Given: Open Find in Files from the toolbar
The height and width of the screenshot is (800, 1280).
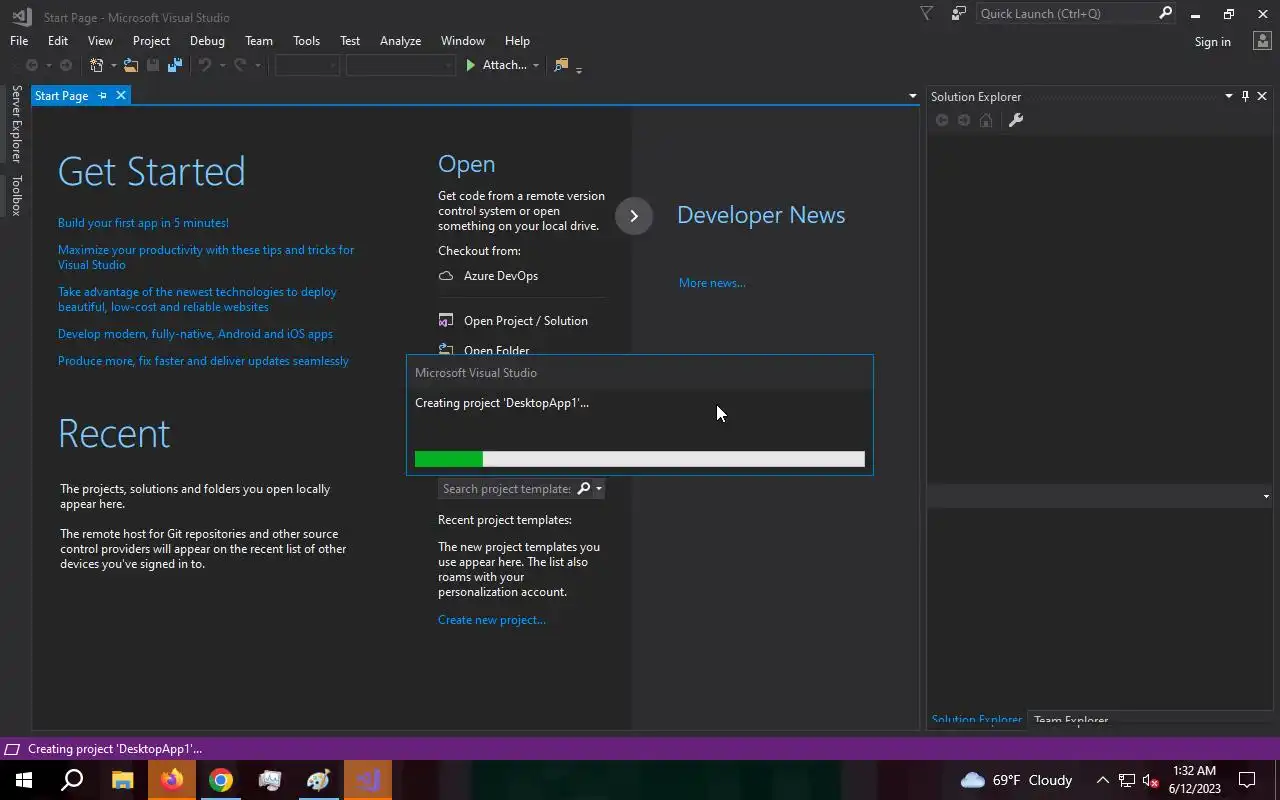Looking at the screenshot, I should tap(561, 65).
